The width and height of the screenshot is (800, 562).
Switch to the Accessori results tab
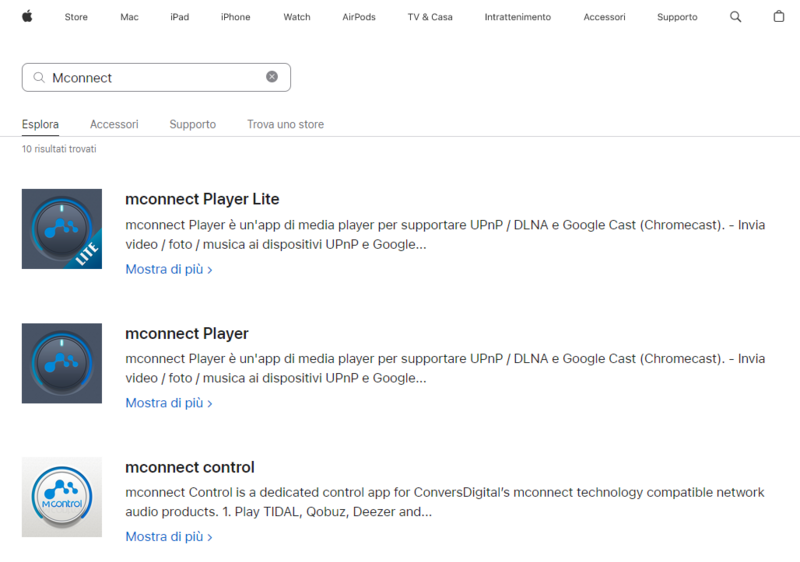[114, 125]
